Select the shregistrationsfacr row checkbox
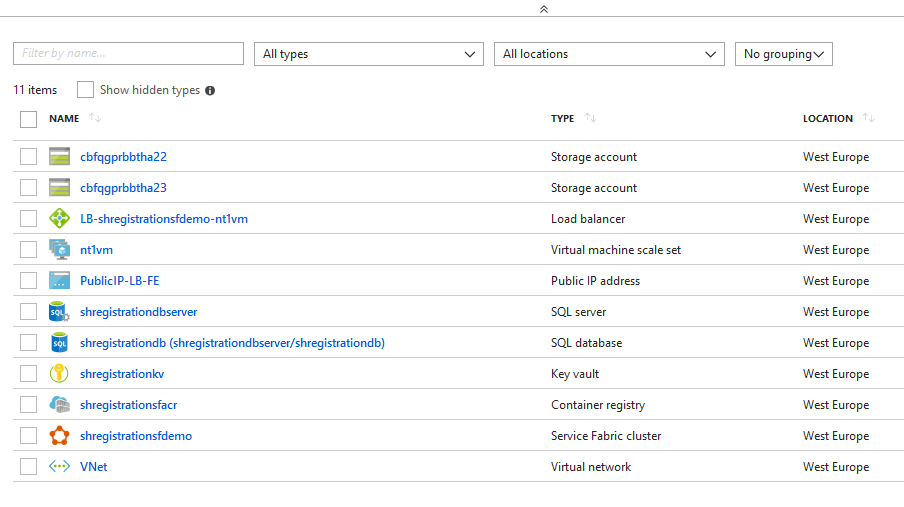The height and width of the screenshot is (507, 904). (x=28, y=404)
